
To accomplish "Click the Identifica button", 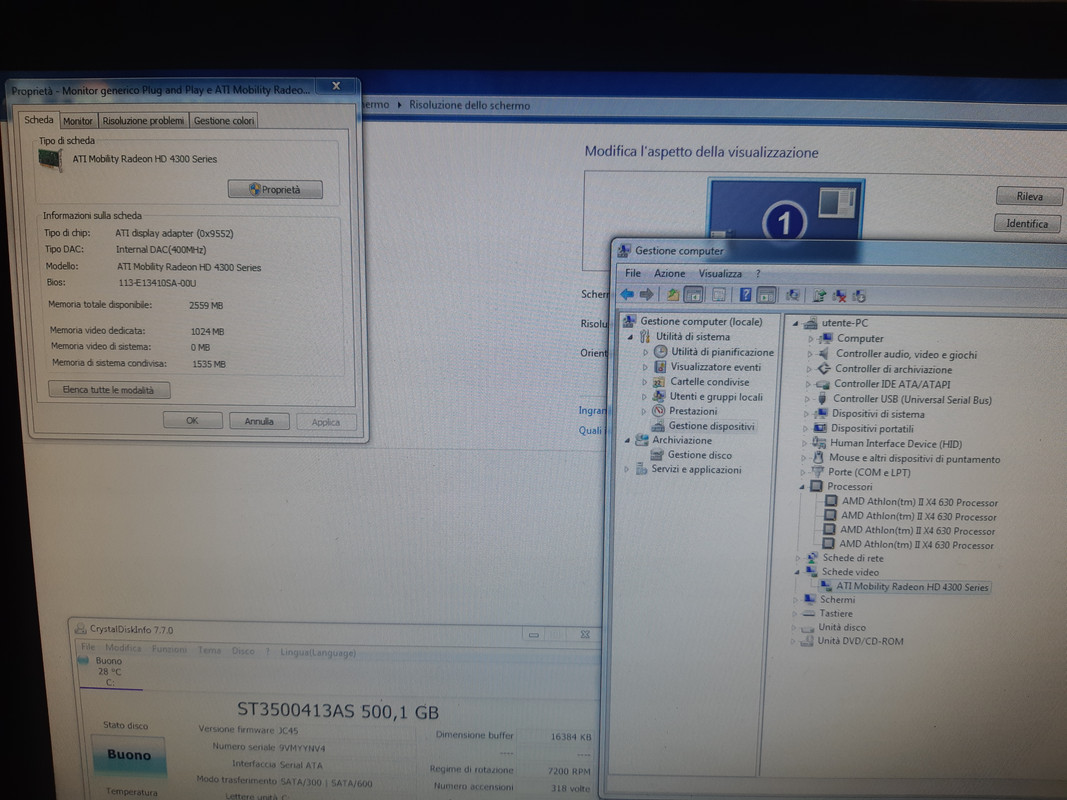I will point(1027,223).
